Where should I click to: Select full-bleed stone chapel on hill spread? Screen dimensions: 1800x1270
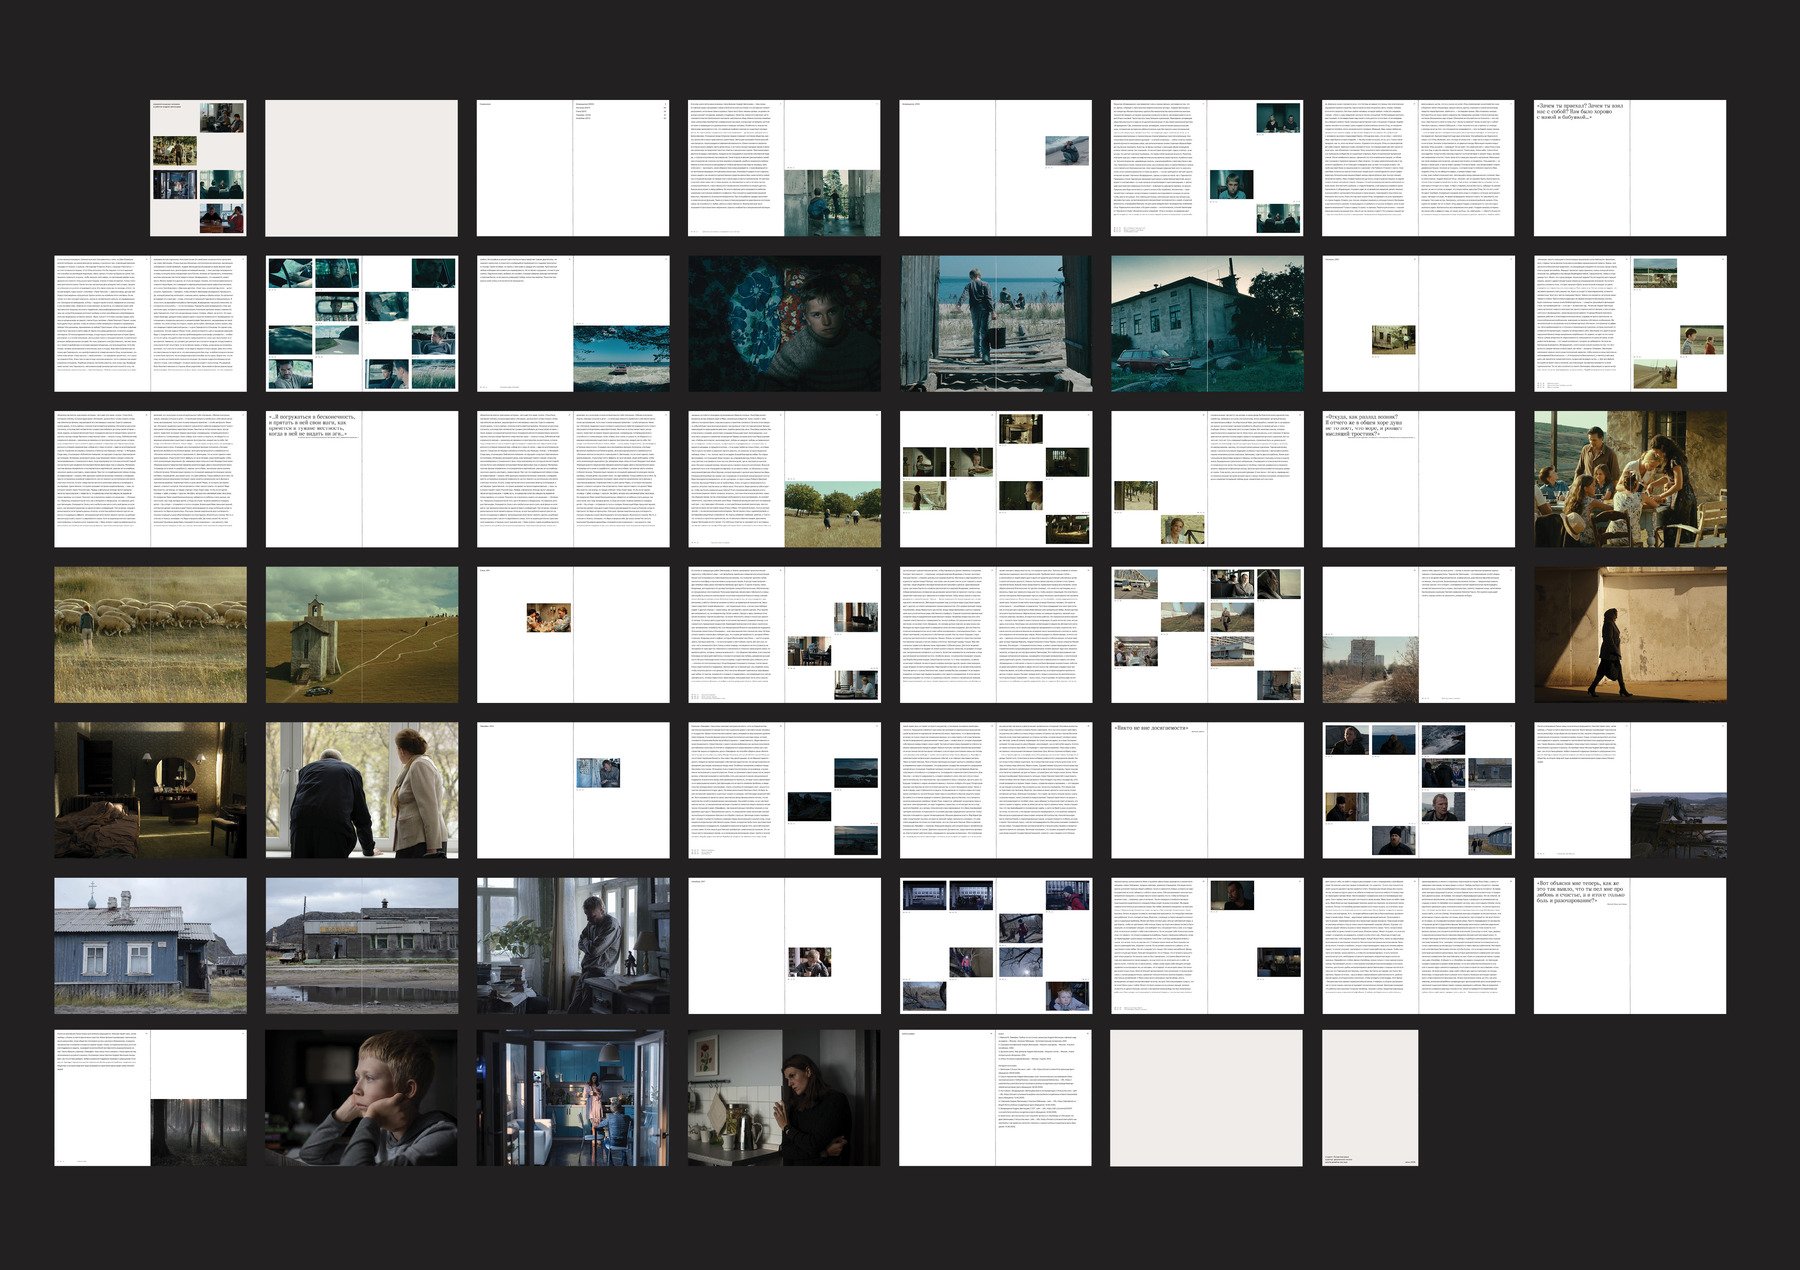tap(362, 635)
